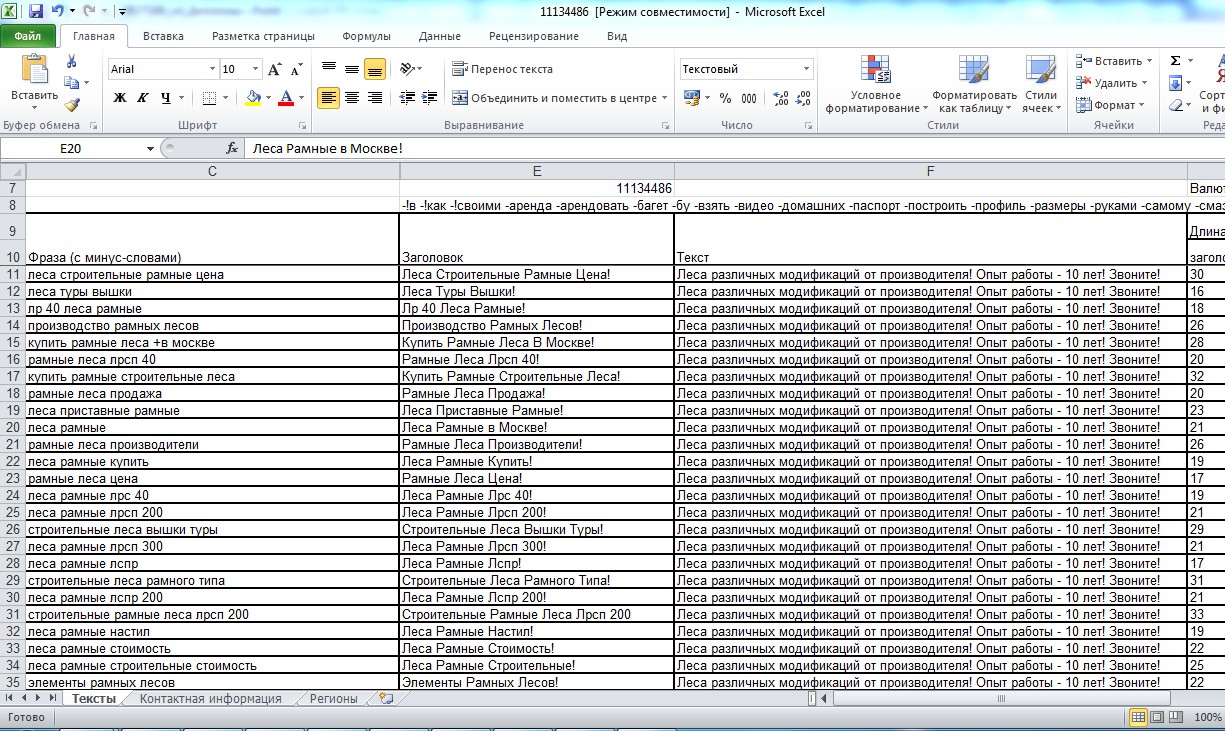1225x731 pixels.
Task: Open the Файл menu
Action: pyautogui.click(x=28, y=36)
